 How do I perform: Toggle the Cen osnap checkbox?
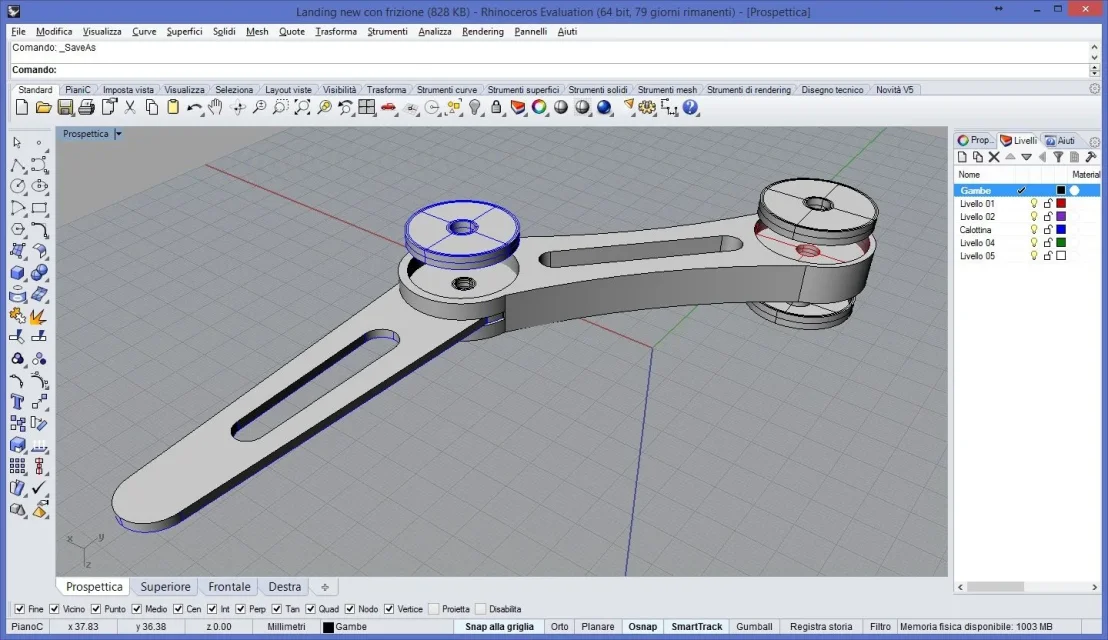(178, 609)
